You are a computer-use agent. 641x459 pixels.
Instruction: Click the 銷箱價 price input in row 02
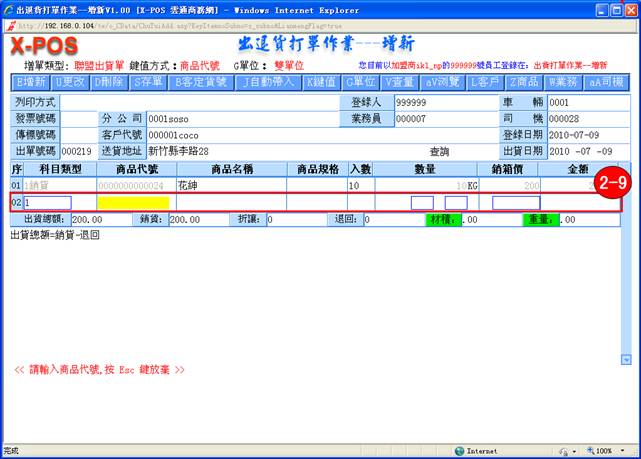point(516,203)
